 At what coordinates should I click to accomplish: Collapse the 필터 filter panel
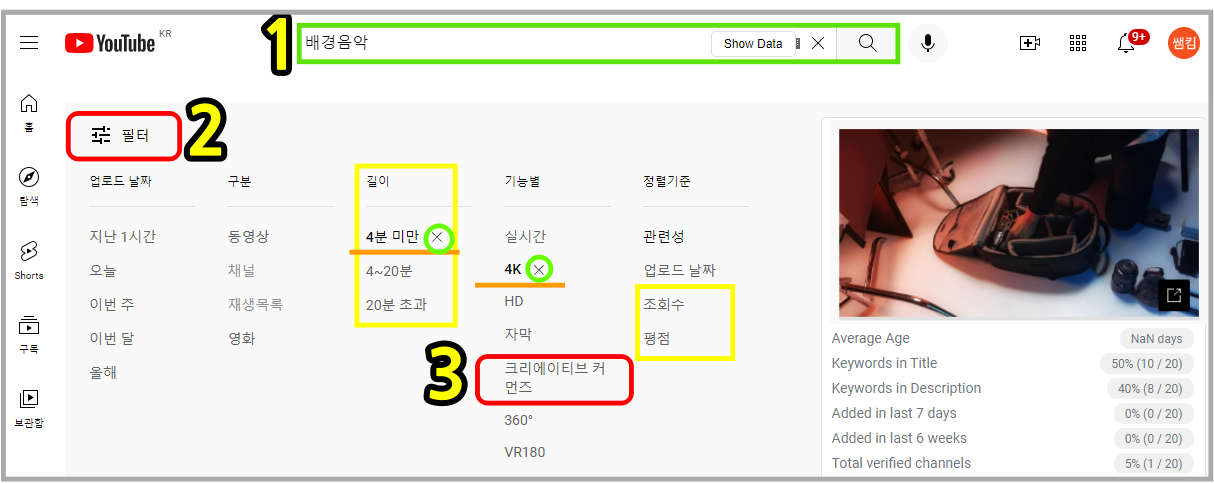121,135
